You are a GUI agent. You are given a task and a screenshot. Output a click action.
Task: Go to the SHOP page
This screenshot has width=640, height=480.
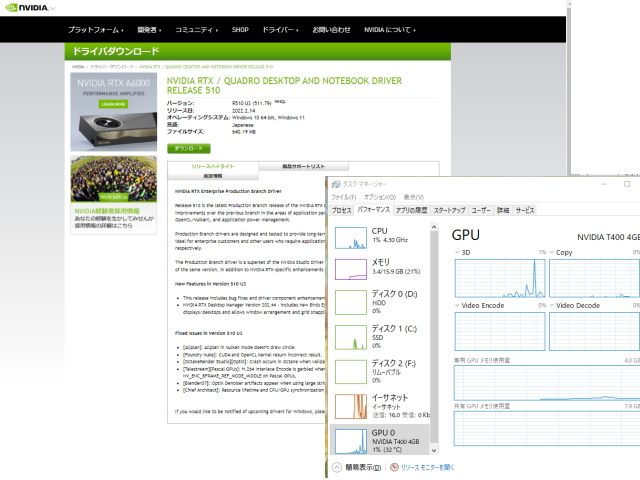pos(240,30)
